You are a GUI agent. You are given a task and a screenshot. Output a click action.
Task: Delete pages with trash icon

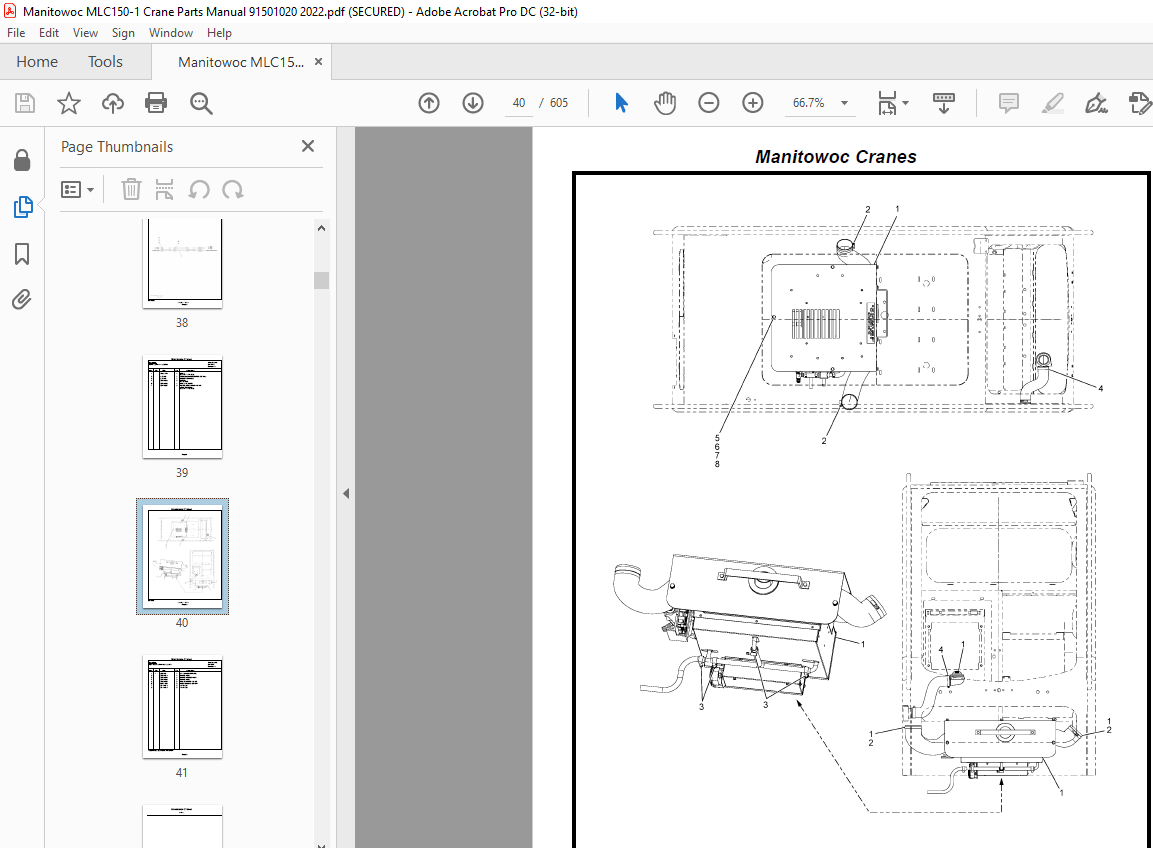pos(131,190)
